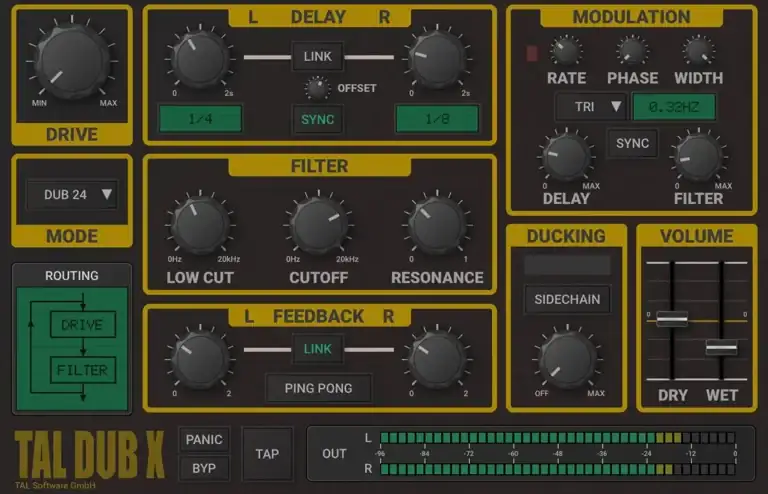Click the DRIVE block in routing diagram
Viewport: 768px width, 494px height.
click(x=83, y=325)
